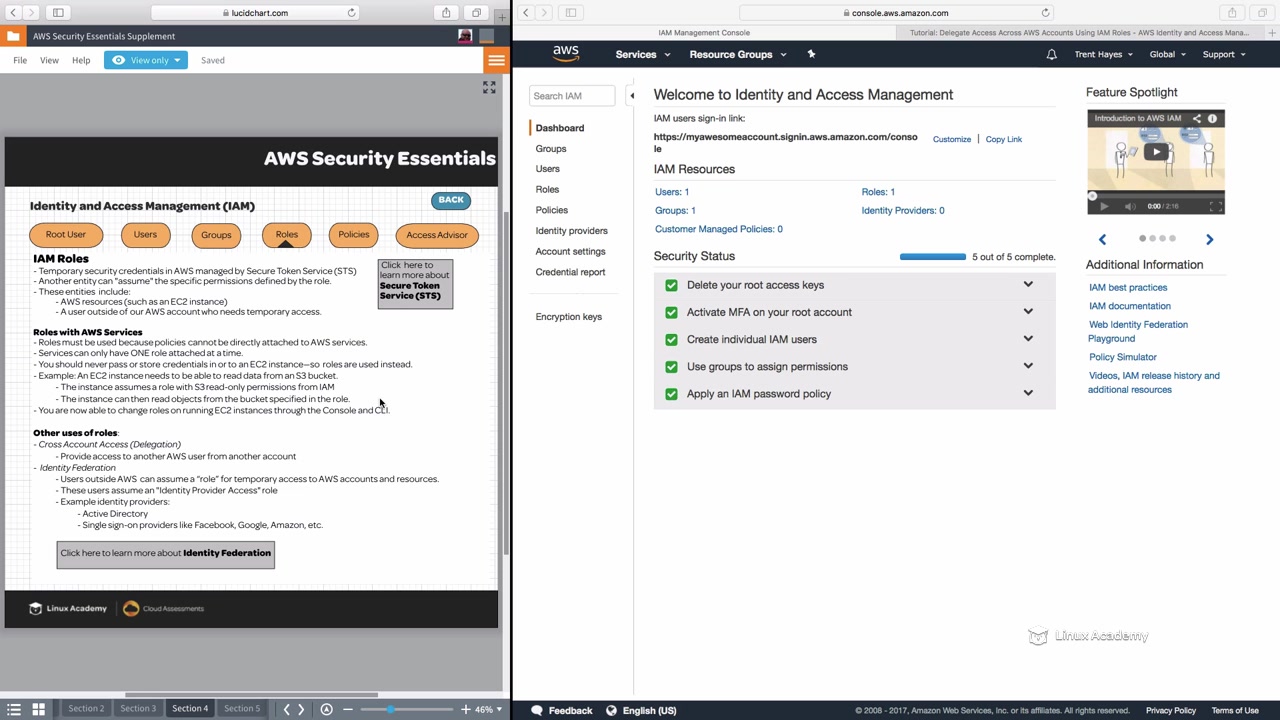Enter fullscreen mode on the Lucidchart canvas
The height and width of the screenshot is (720, 1280).
point(489,88)
